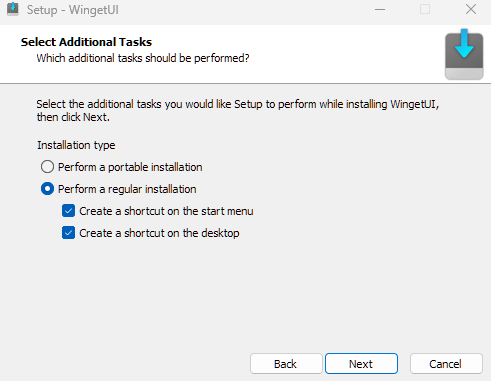The image size is (491, 381).
Task: Minimize the Setup window
Action: [x=380, y=9]
